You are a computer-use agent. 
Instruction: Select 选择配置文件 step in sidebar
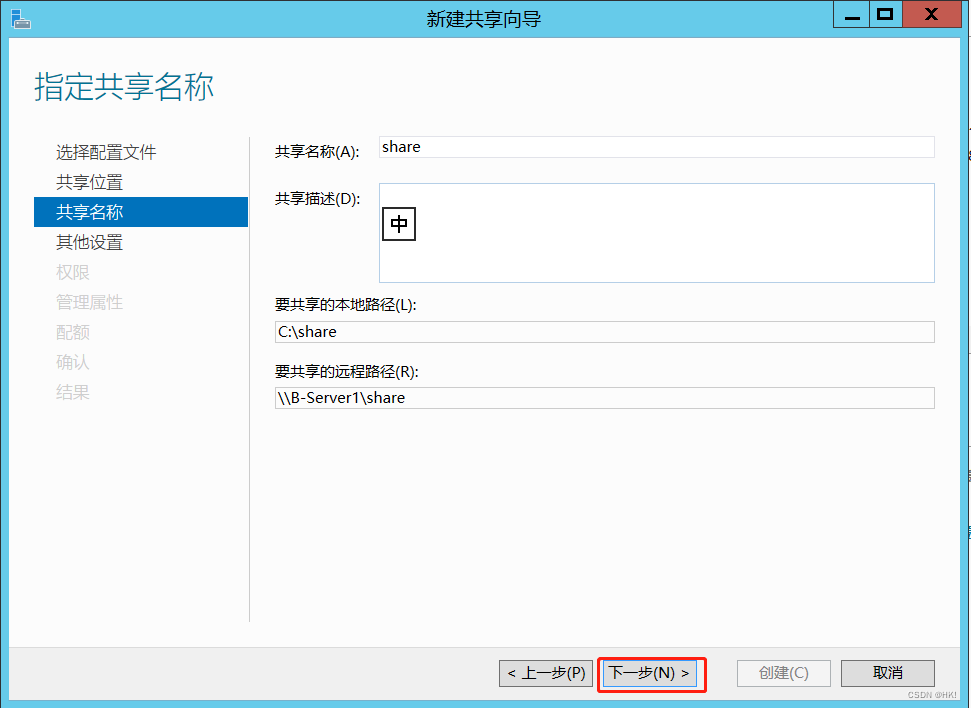tap(106, 152)
